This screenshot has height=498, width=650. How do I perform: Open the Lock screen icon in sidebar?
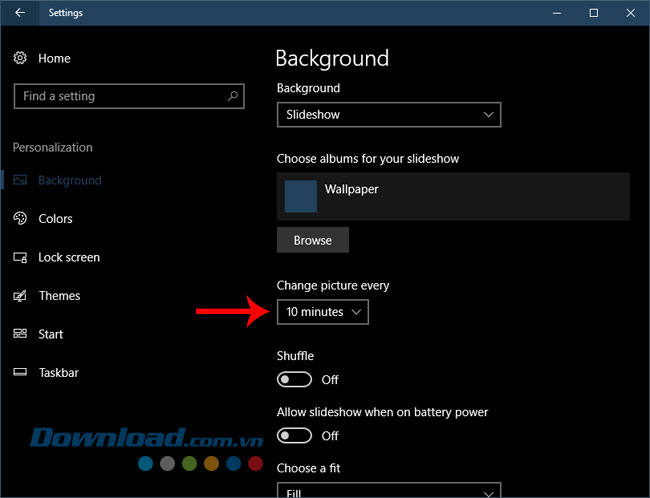20,257
